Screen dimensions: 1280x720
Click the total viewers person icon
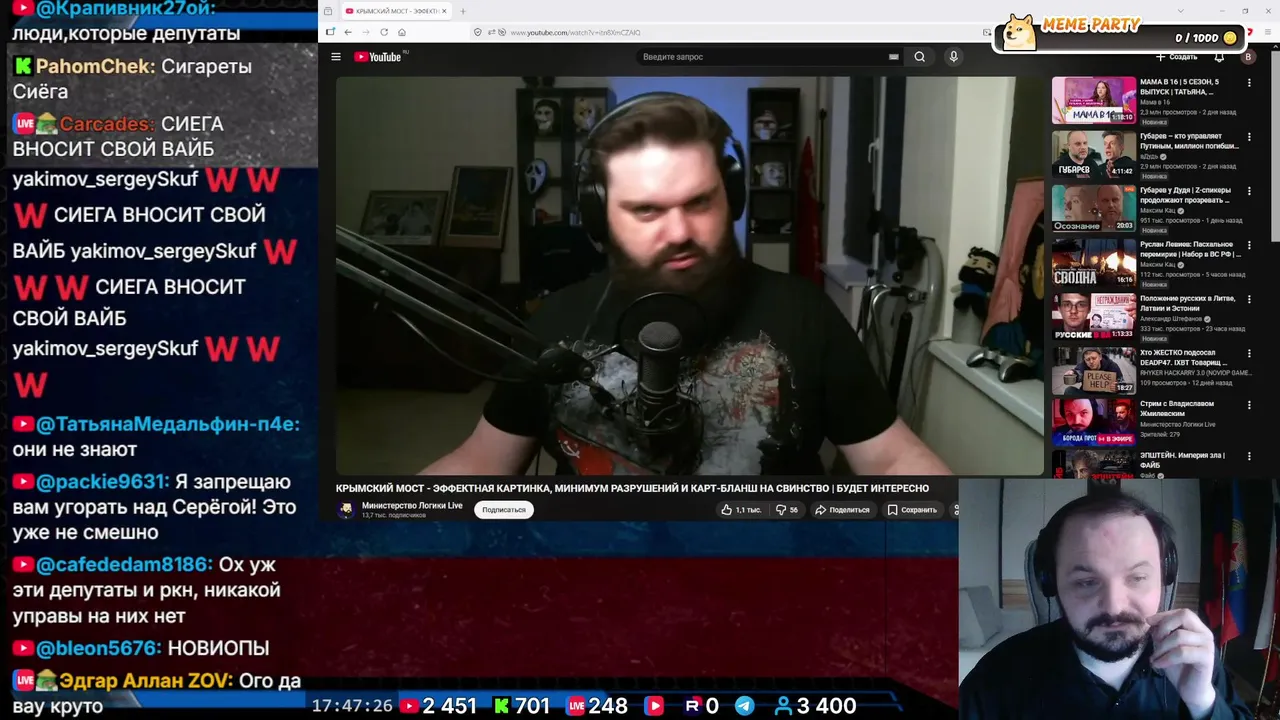click(783, 706)
